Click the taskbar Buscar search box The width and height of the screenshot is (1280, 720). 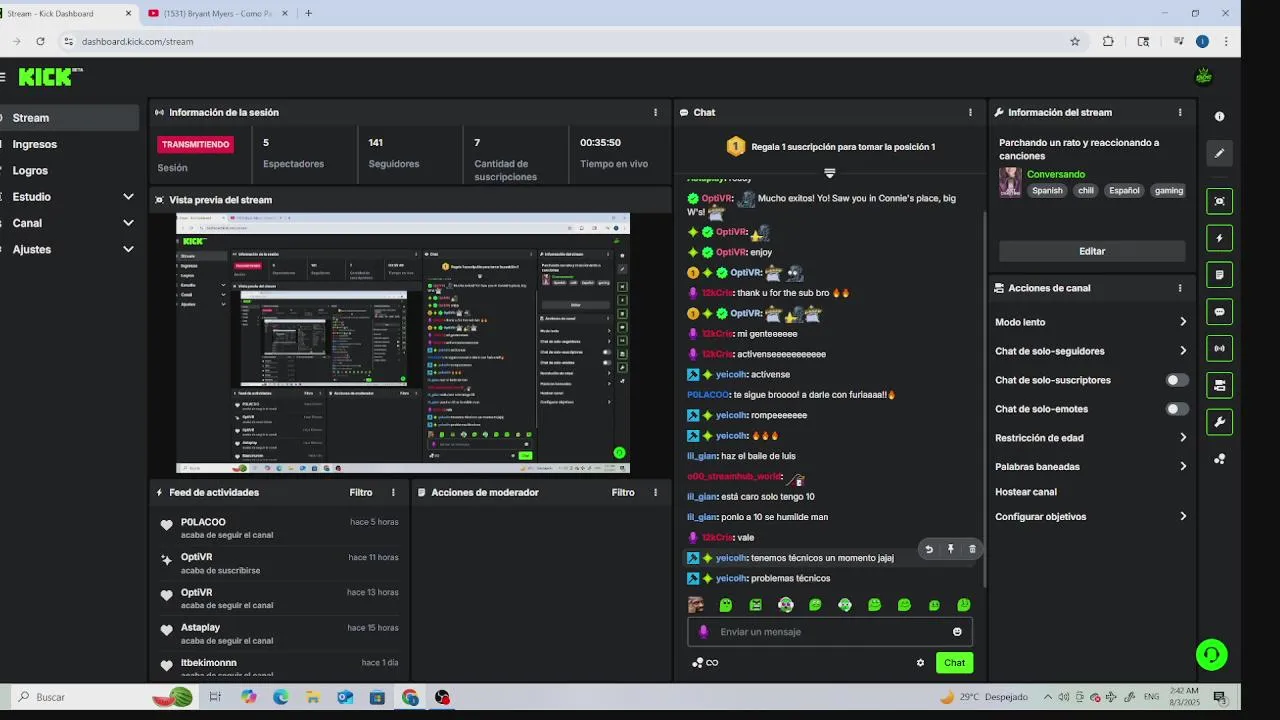105,697
